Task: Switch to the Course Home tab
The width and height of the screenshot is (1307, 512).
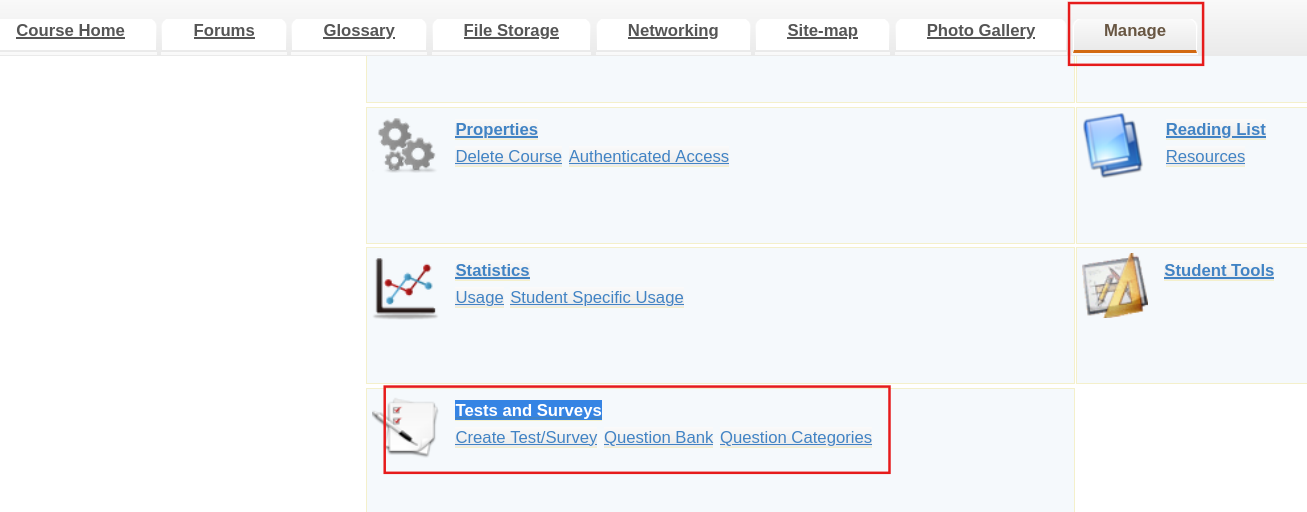Action: pos(70,31)
